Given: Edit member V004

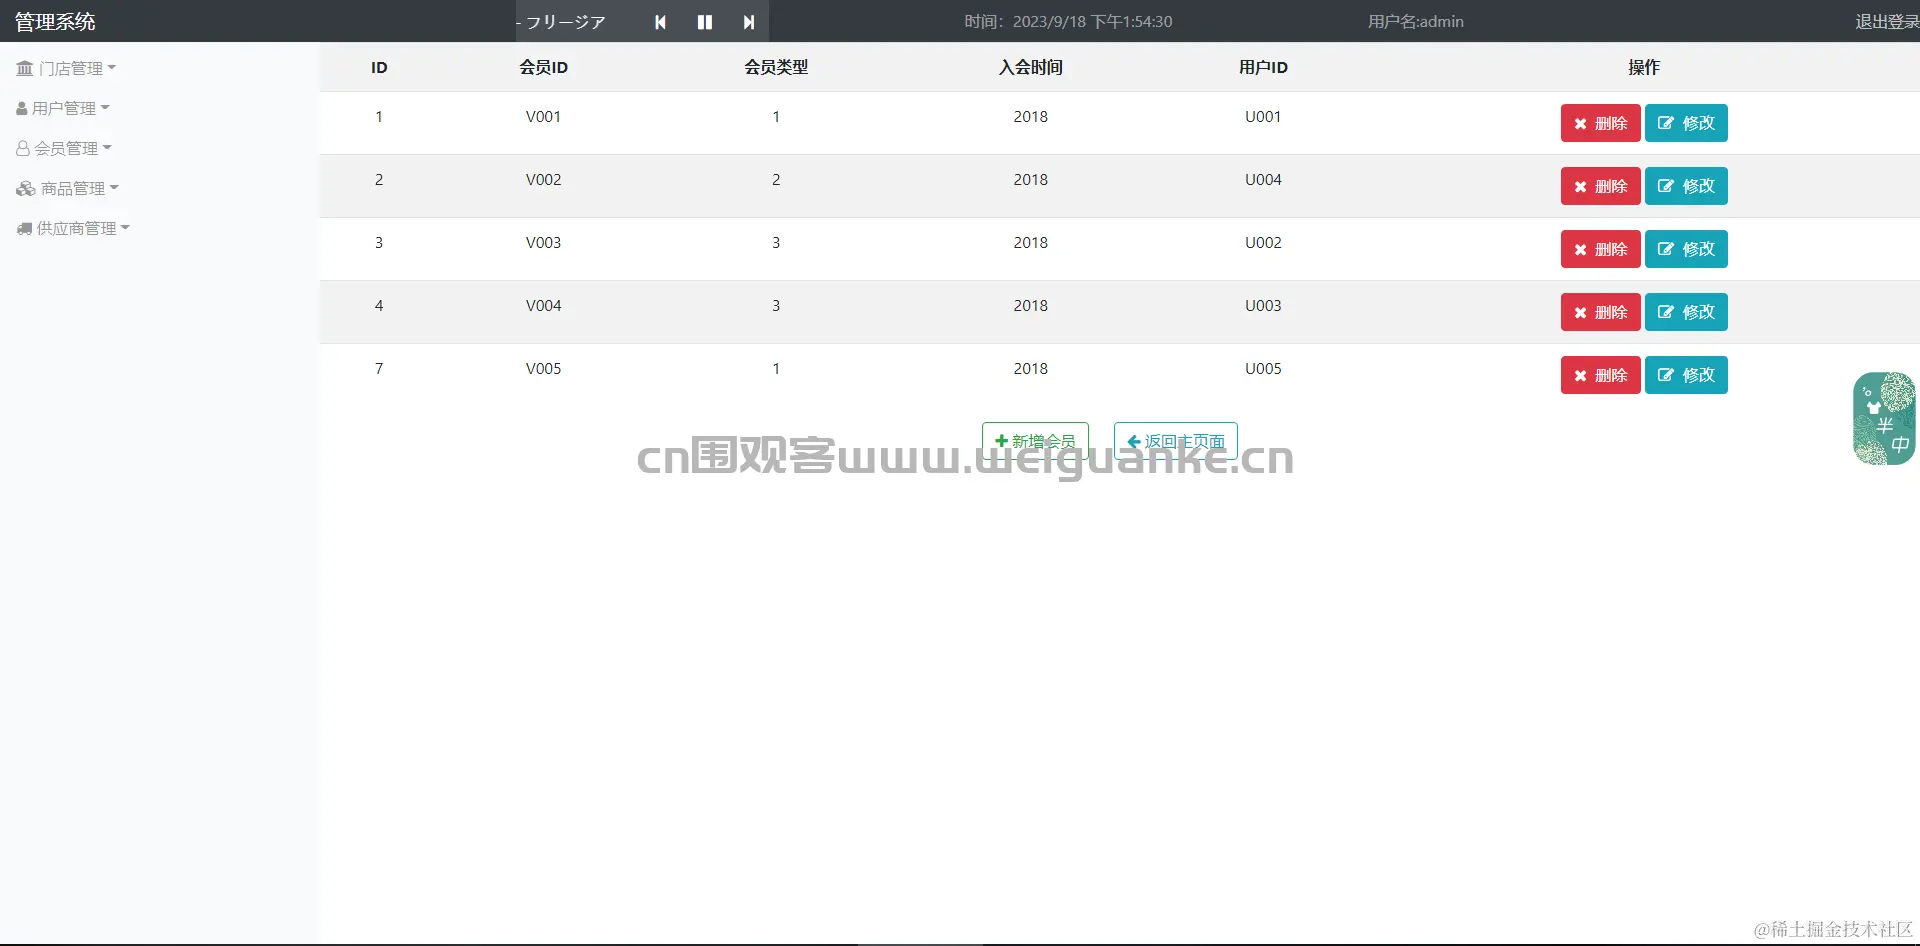Looking at the screenshot, I should pos(1686,312).
